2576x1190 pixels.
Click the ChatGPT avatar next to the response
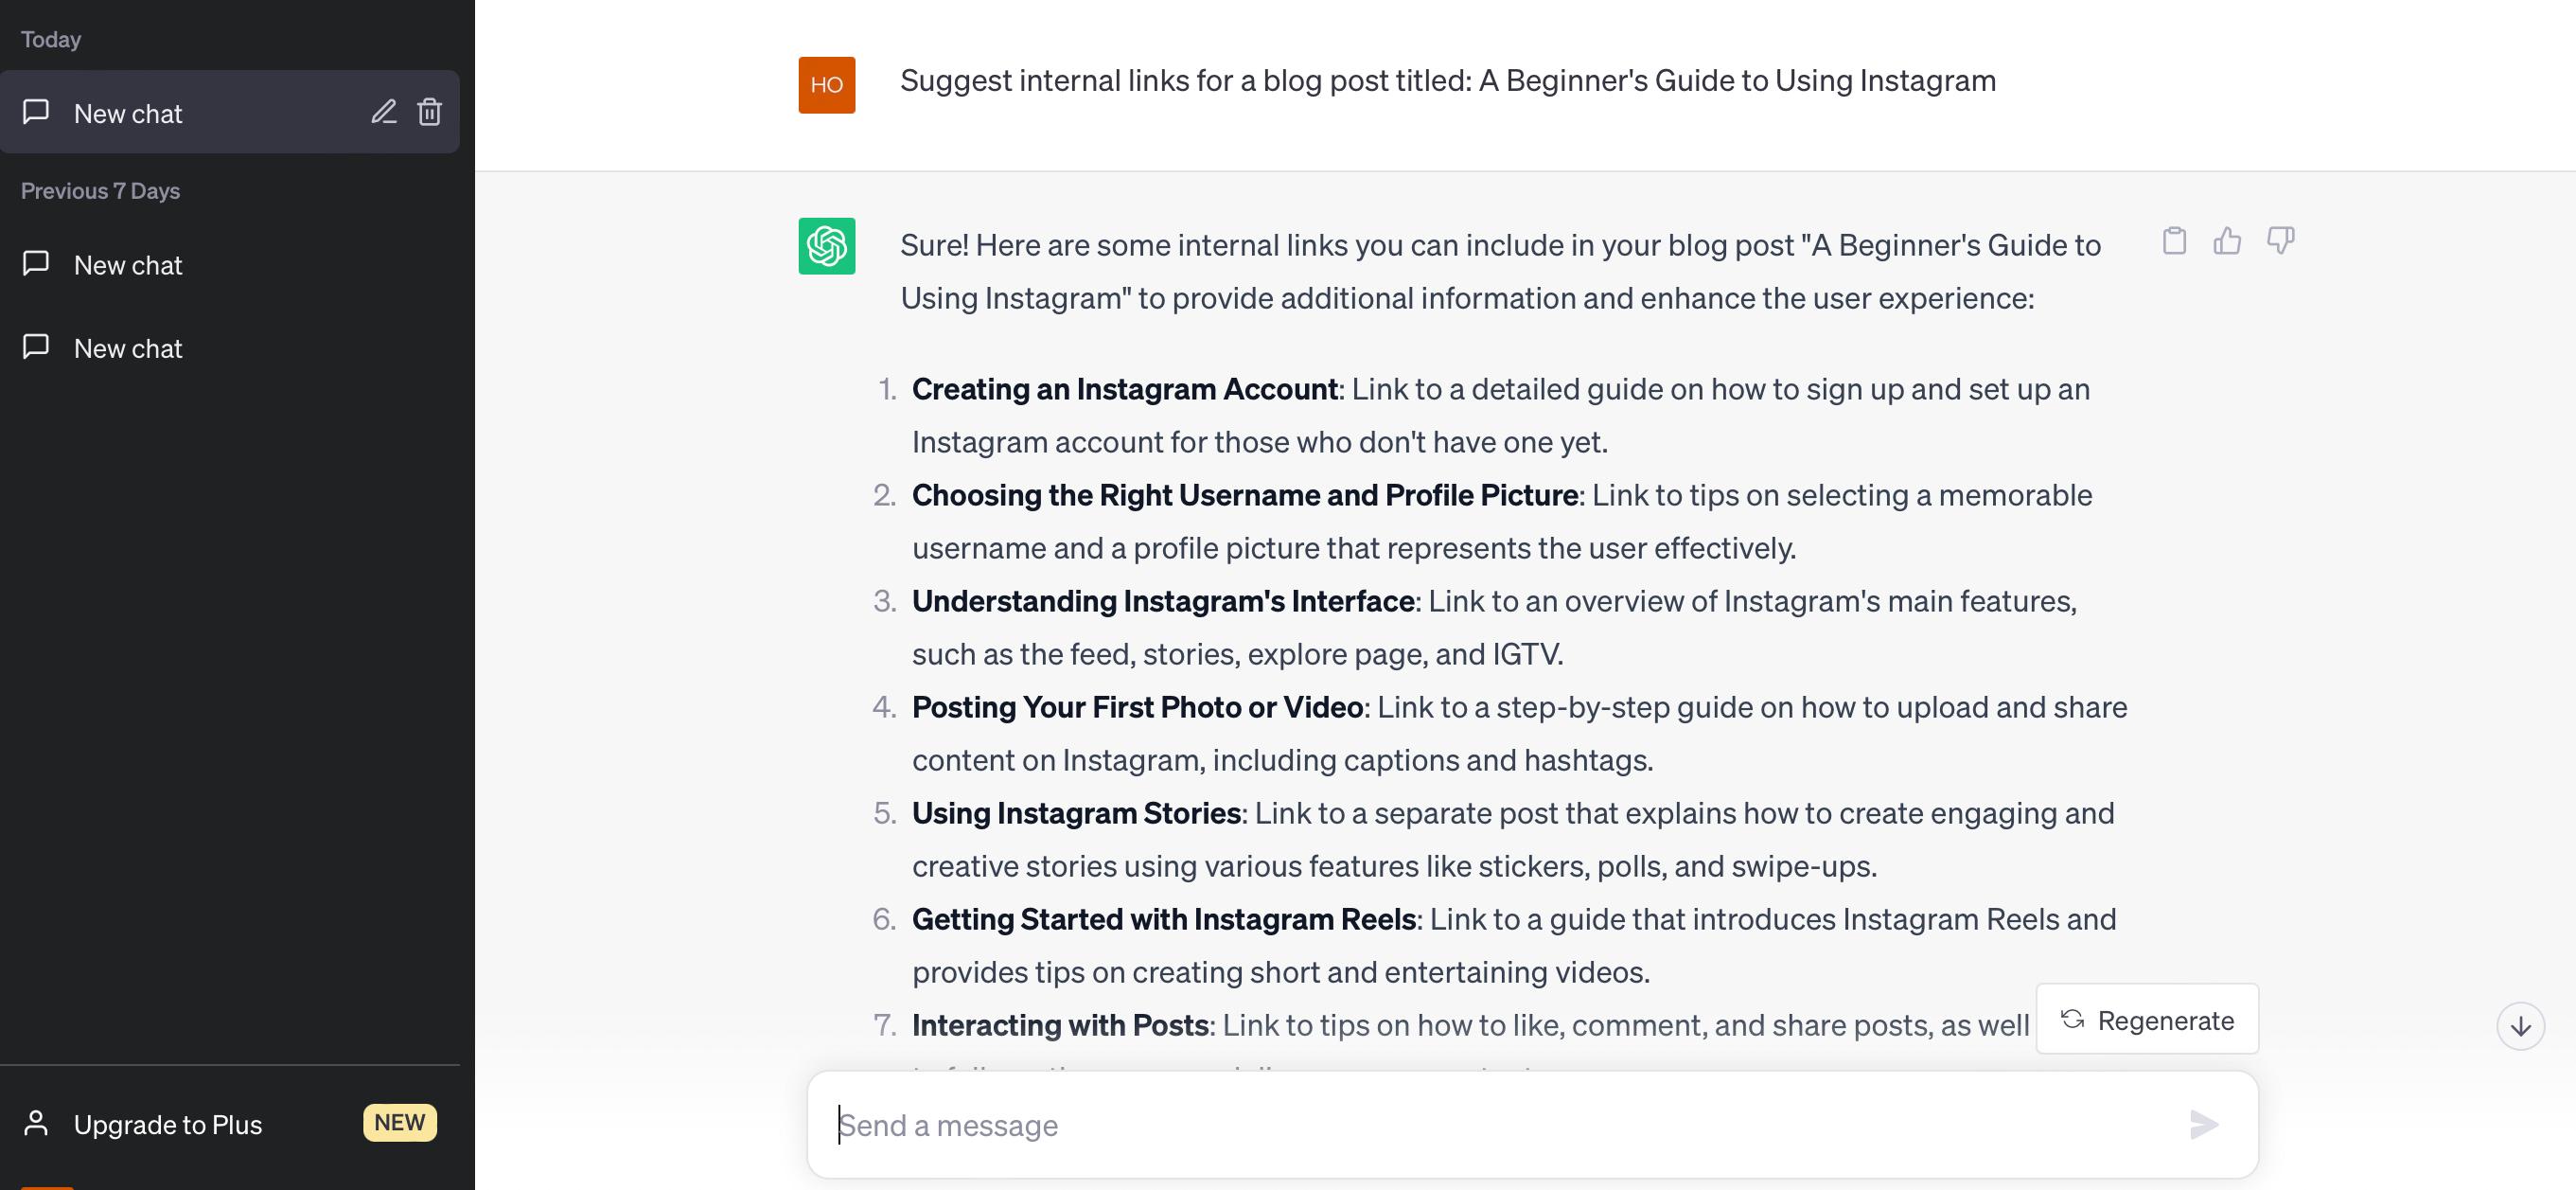826,246
